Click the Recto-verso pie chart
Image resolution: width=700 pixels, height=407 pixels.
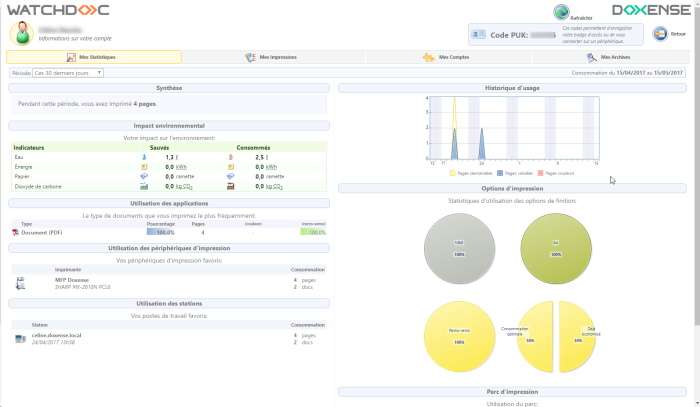pyautogui.click(x=458, y=337)
